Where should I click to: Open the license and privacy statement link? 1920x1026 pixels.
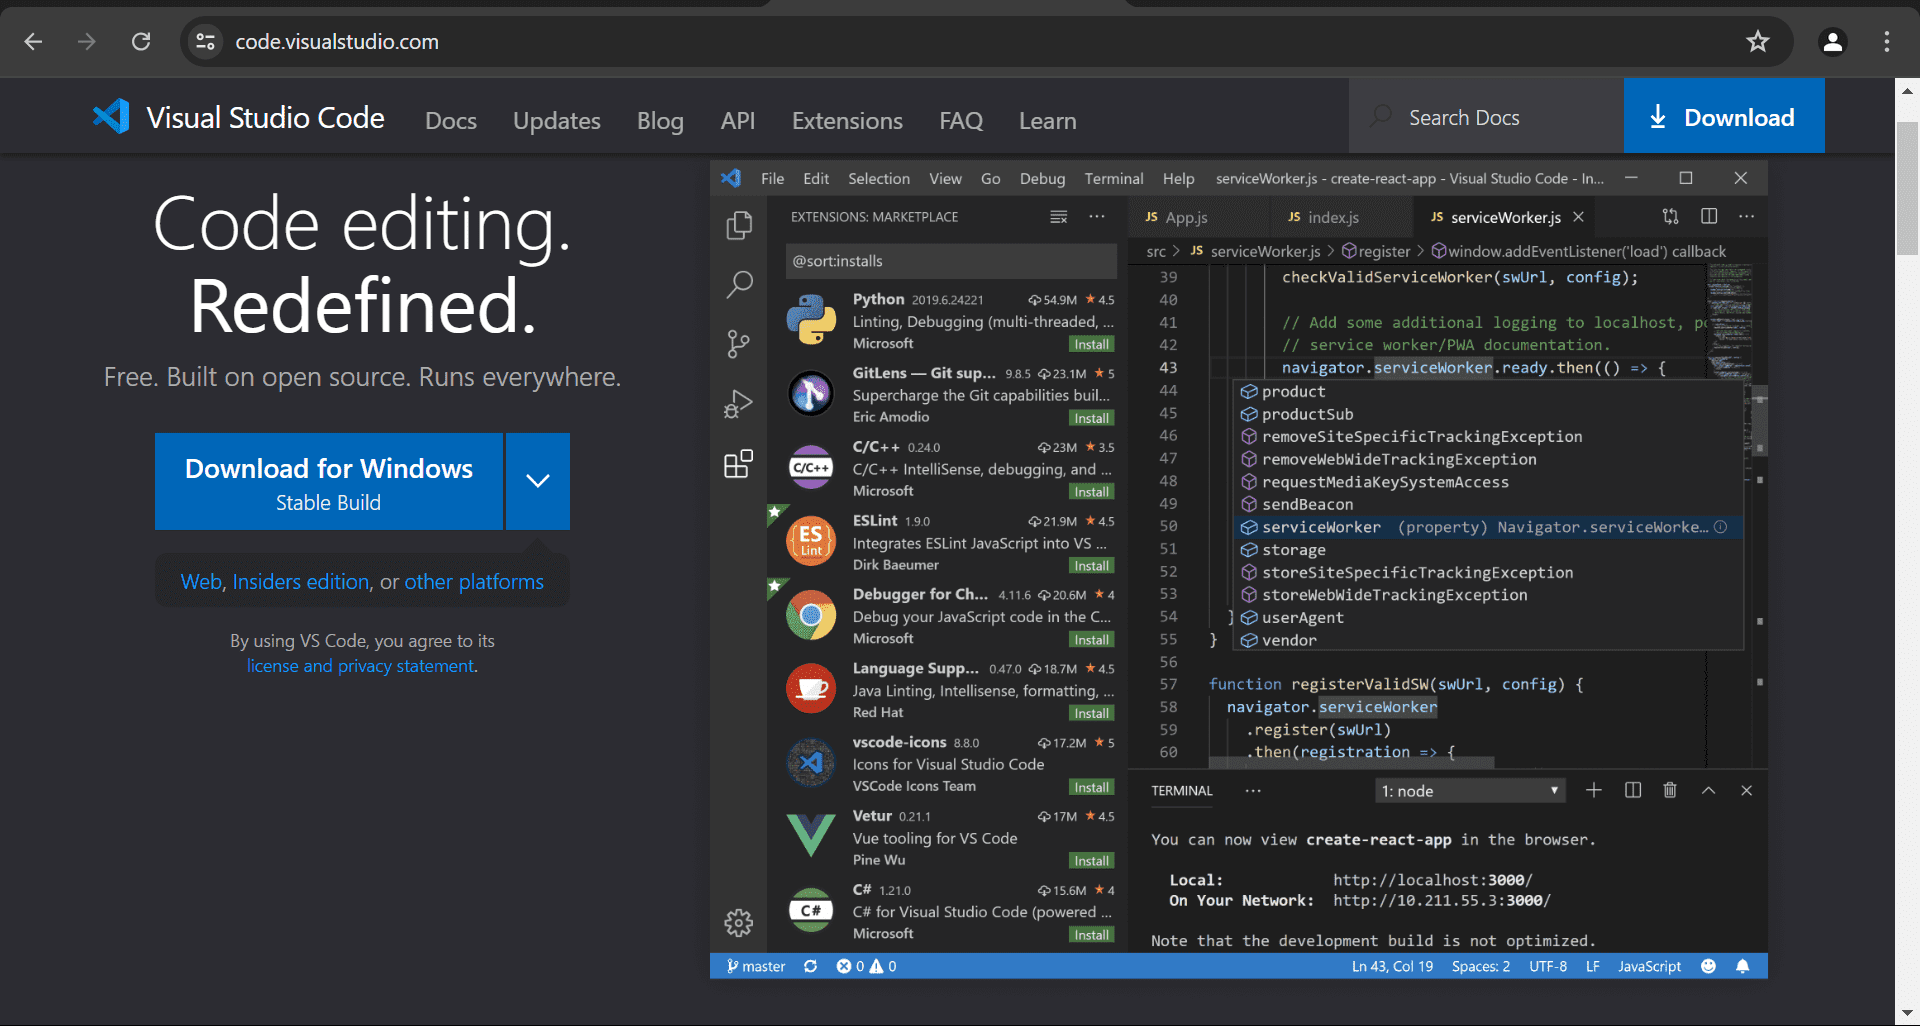pos(361,666)
